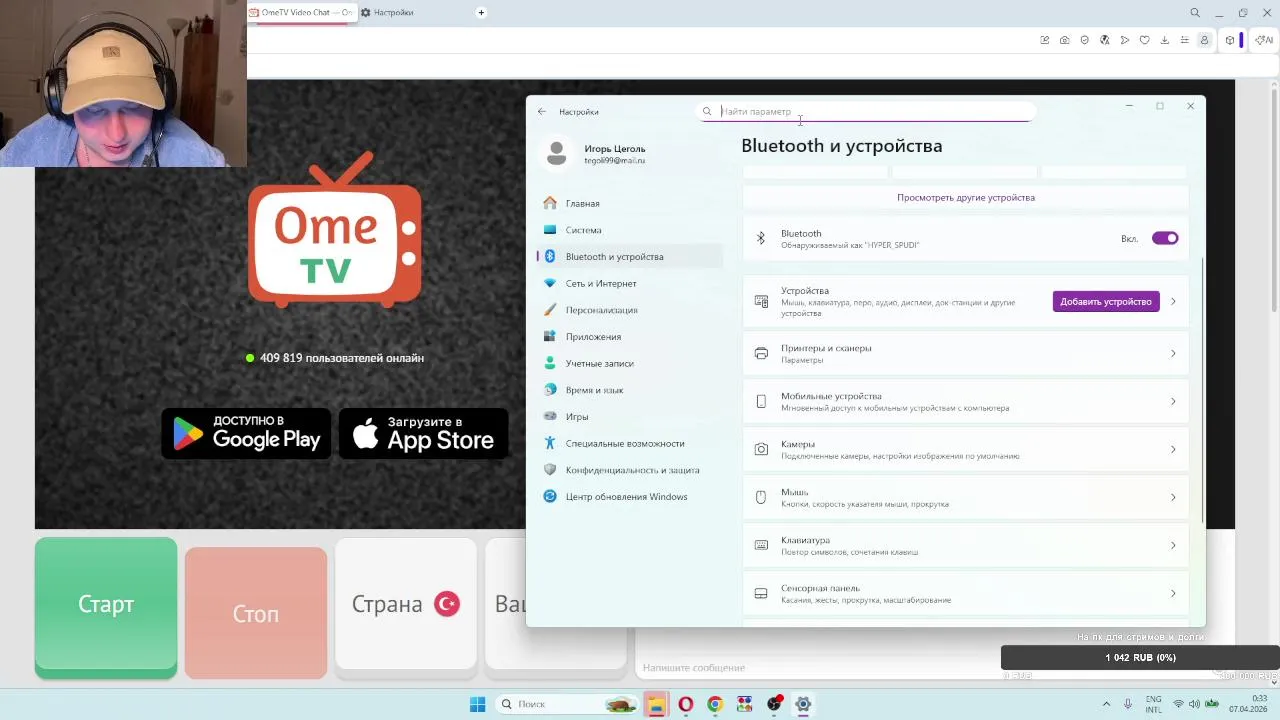Select Bluetooth и устройства in sidebar
This screenshot has height=720, width=1280.
point(629,257)
